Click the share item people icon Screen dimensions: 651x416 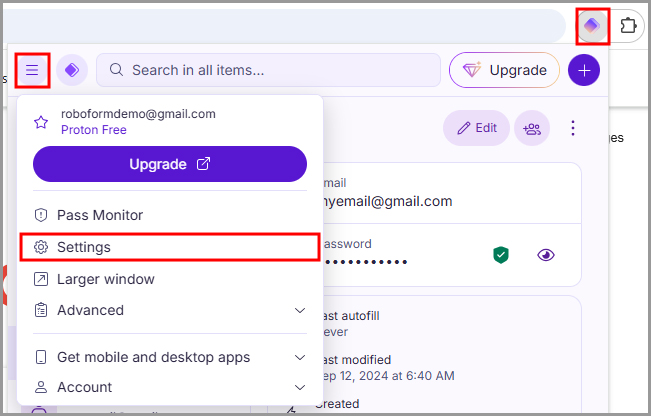pyautogui.click(x=532, y=128)
